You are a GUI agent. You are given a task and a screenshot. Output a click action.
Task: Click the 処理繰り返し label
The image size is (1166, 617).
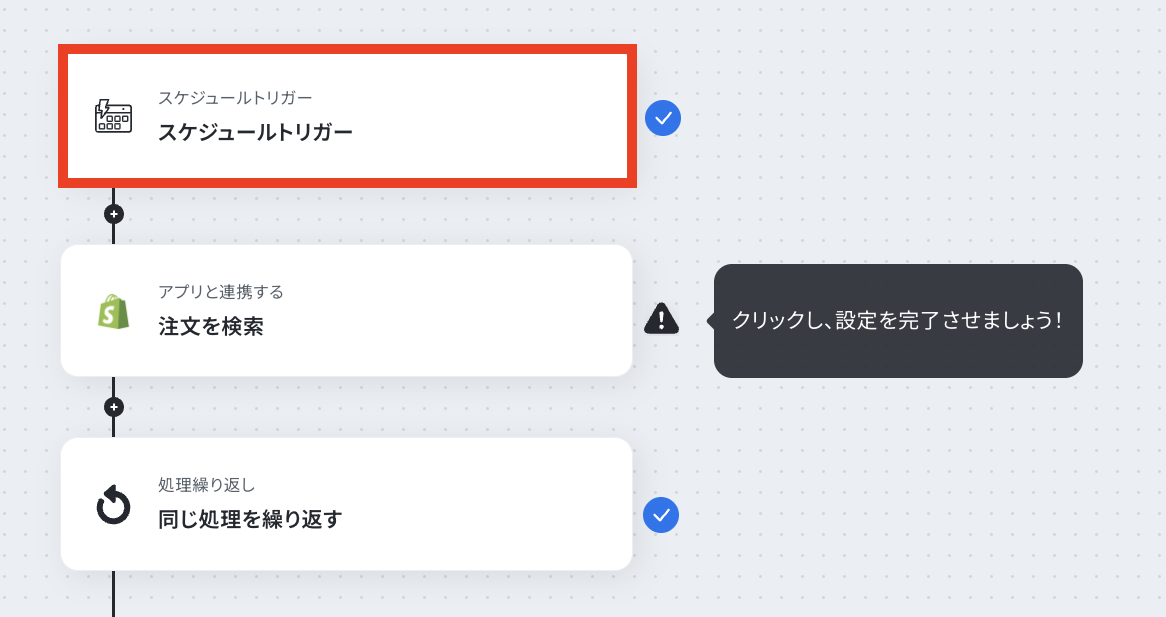tap(207, 485)
